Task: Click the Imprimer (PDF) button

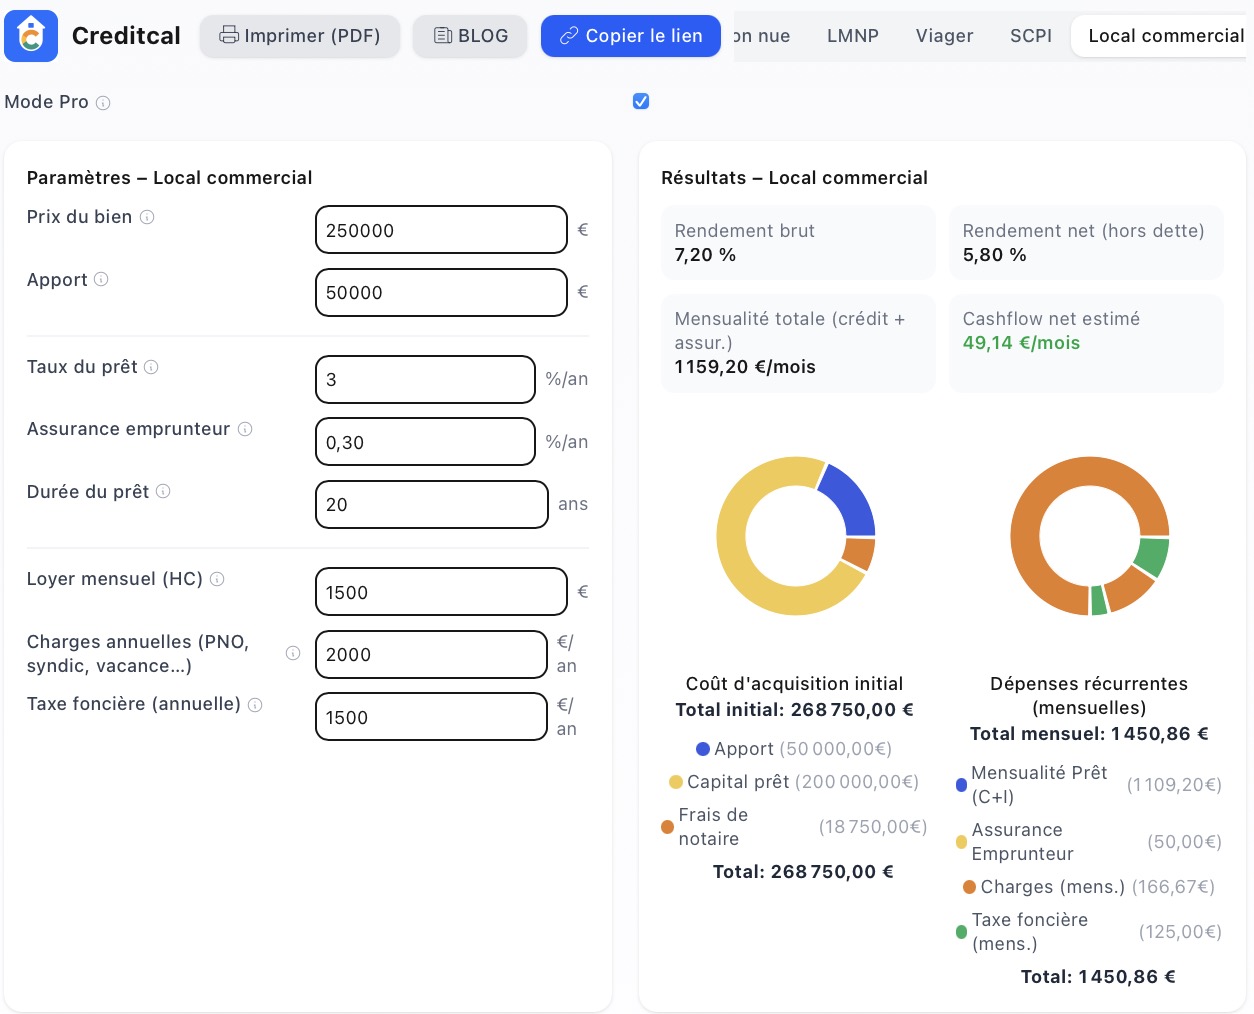Action: tap(299, 35)
